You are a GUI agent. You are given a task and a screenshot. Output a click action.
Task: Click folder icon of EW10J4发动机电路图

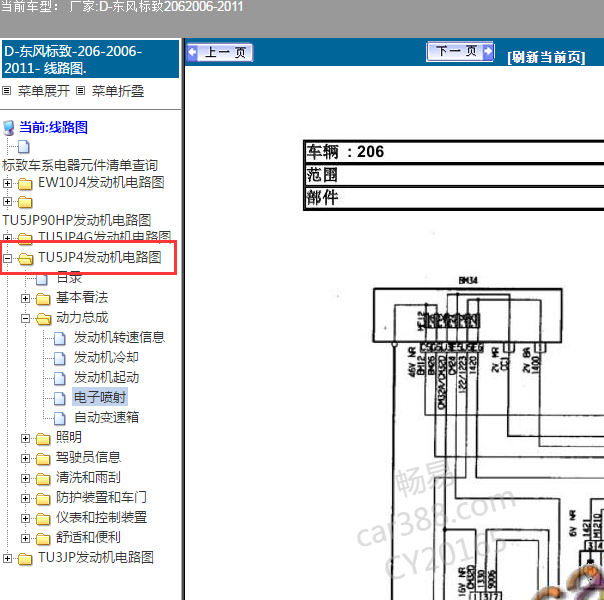(25, 184)
